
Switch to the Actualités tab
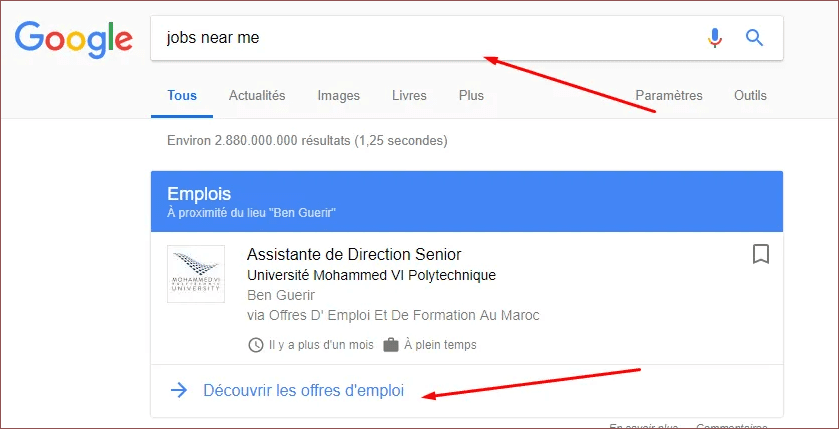(x=257, y=96)
